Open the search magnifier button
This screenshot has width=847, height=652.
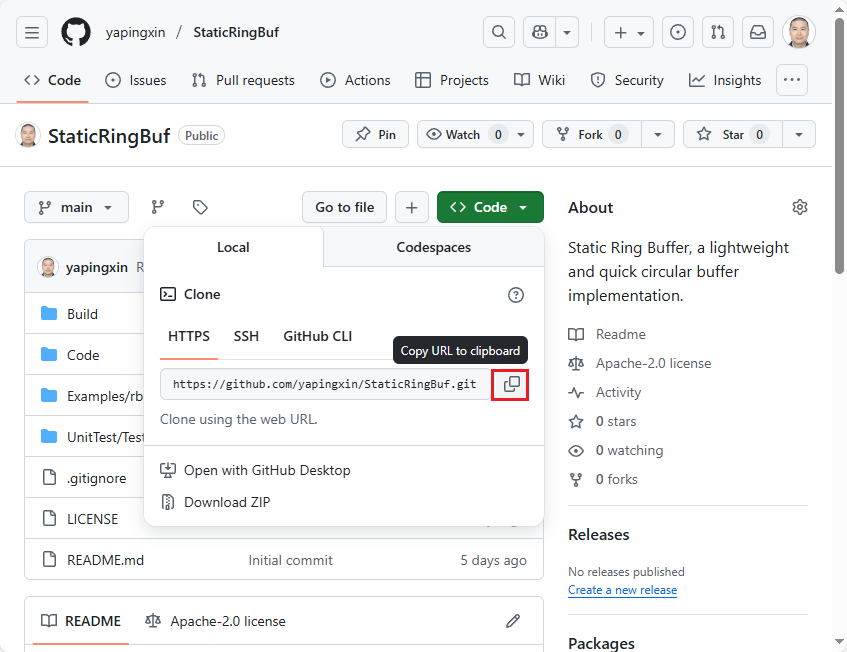click(x=499, y=32)
